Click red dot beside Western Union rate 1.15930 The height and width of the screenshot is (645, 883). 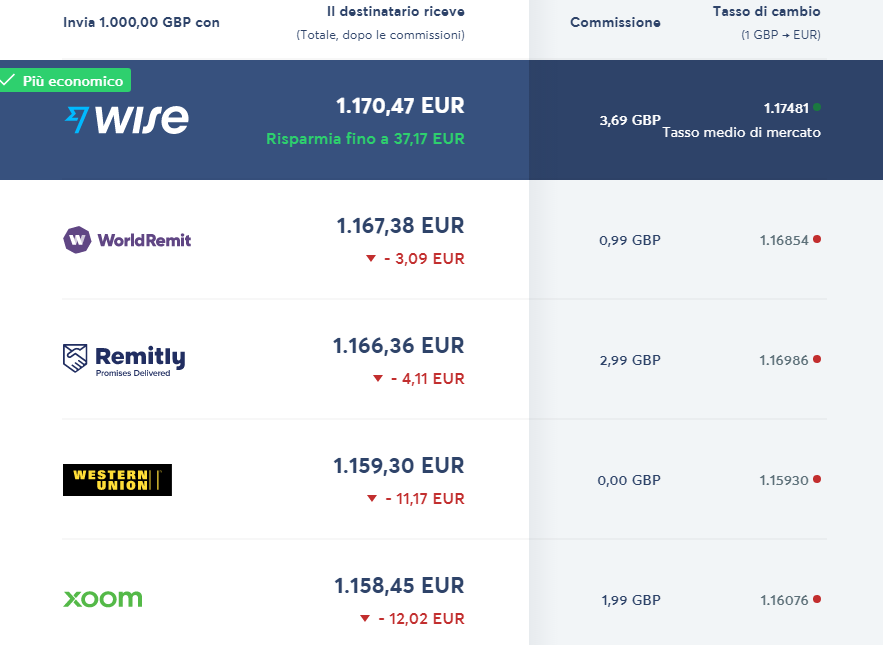point(817,479)
